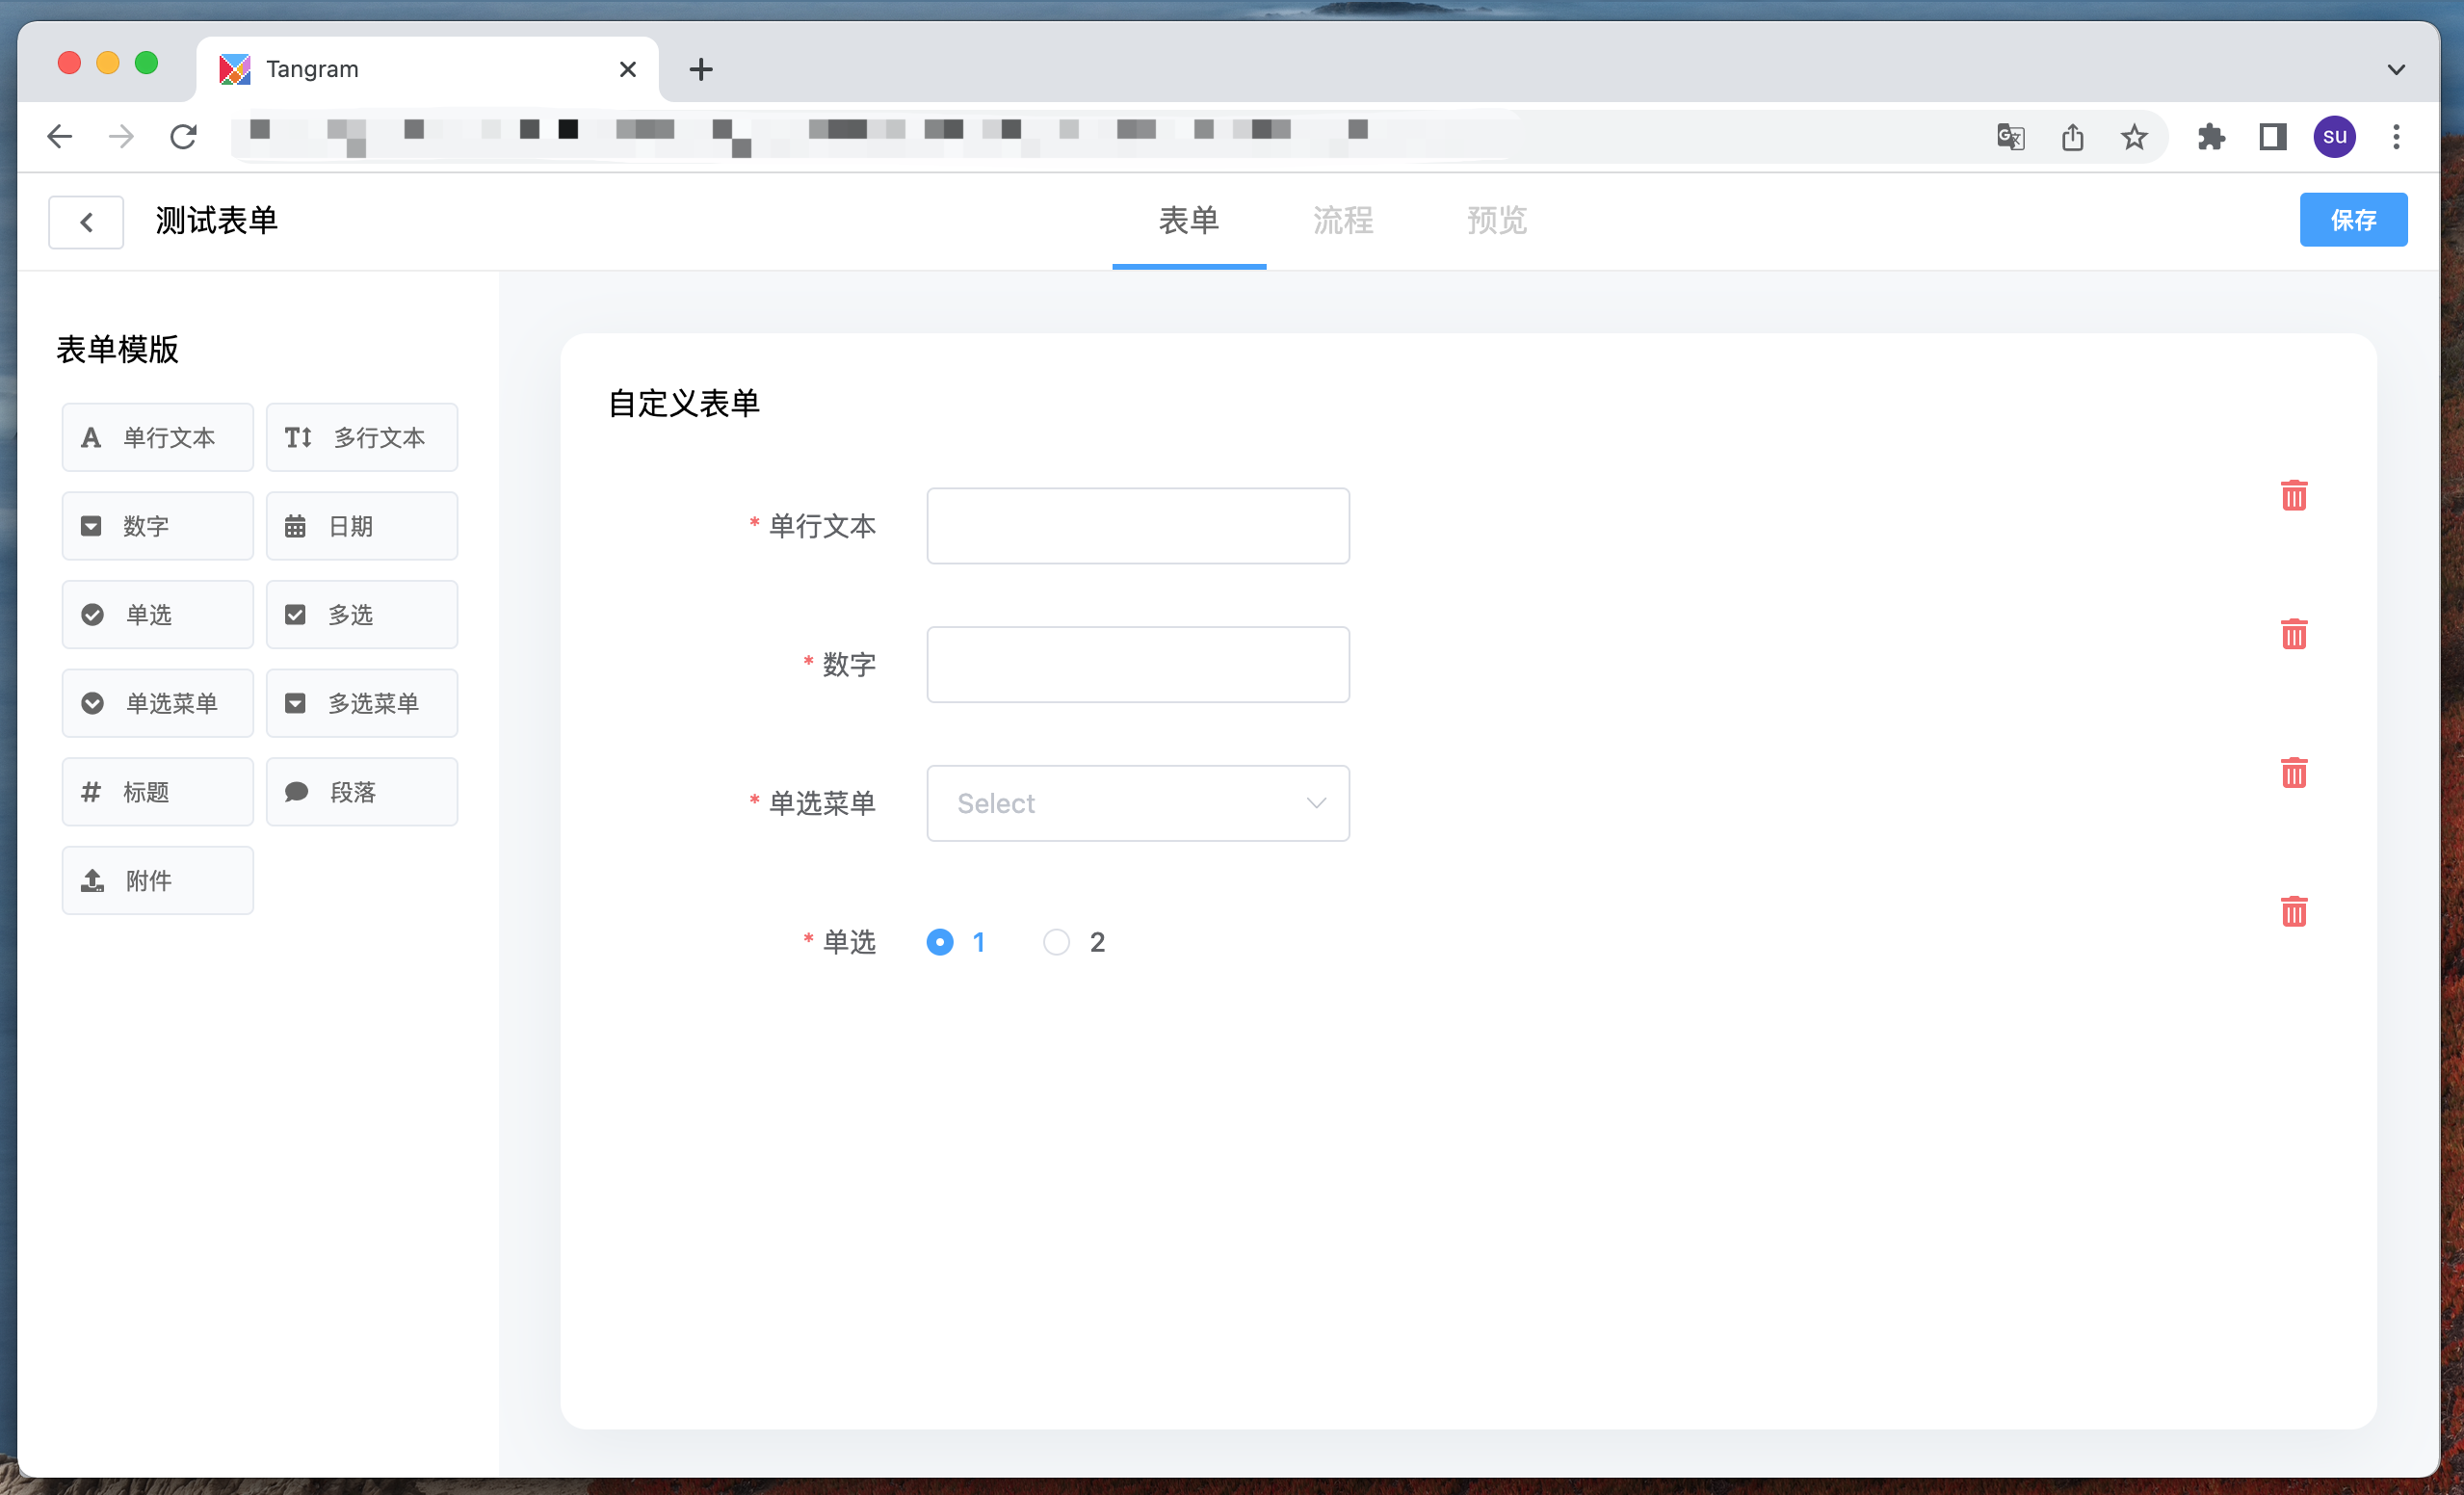
Task: Click the browser translate page icon
Action: coord(2010,137)
